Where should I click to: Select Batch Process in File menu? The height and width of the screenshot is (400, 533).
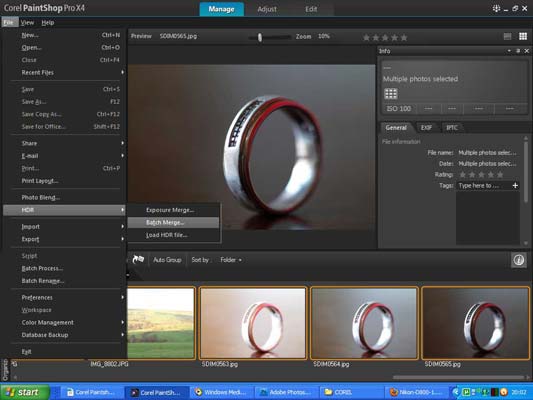coord(65,268)
